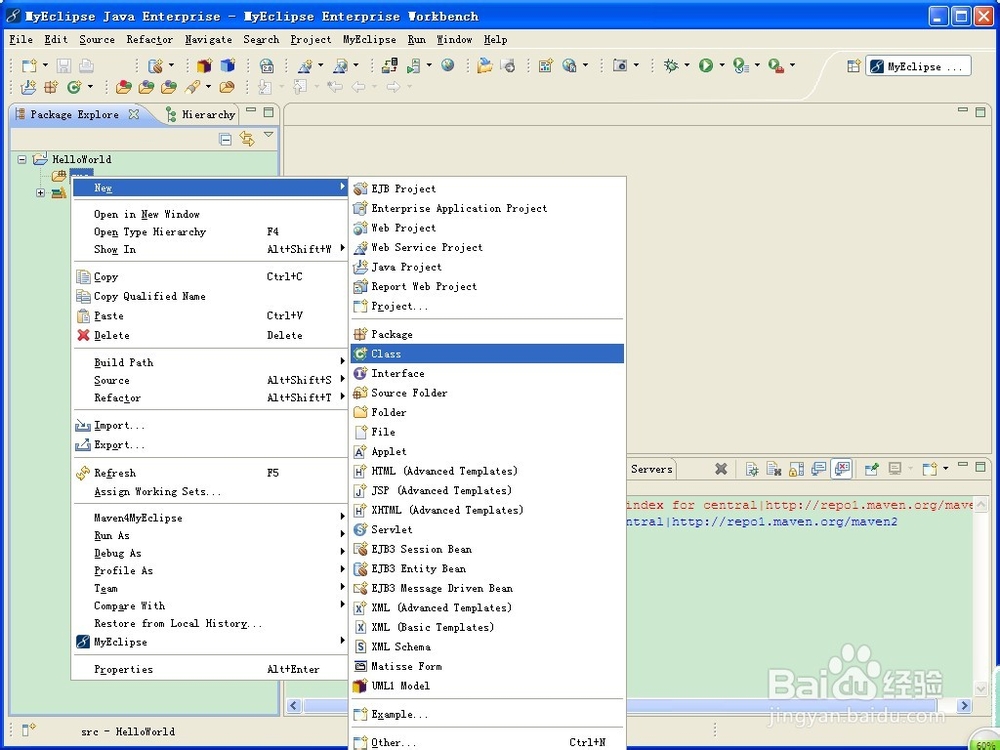1000x750 pixels.
Task: Click the disabled Save toolbar icon
Action: point(63,65)
